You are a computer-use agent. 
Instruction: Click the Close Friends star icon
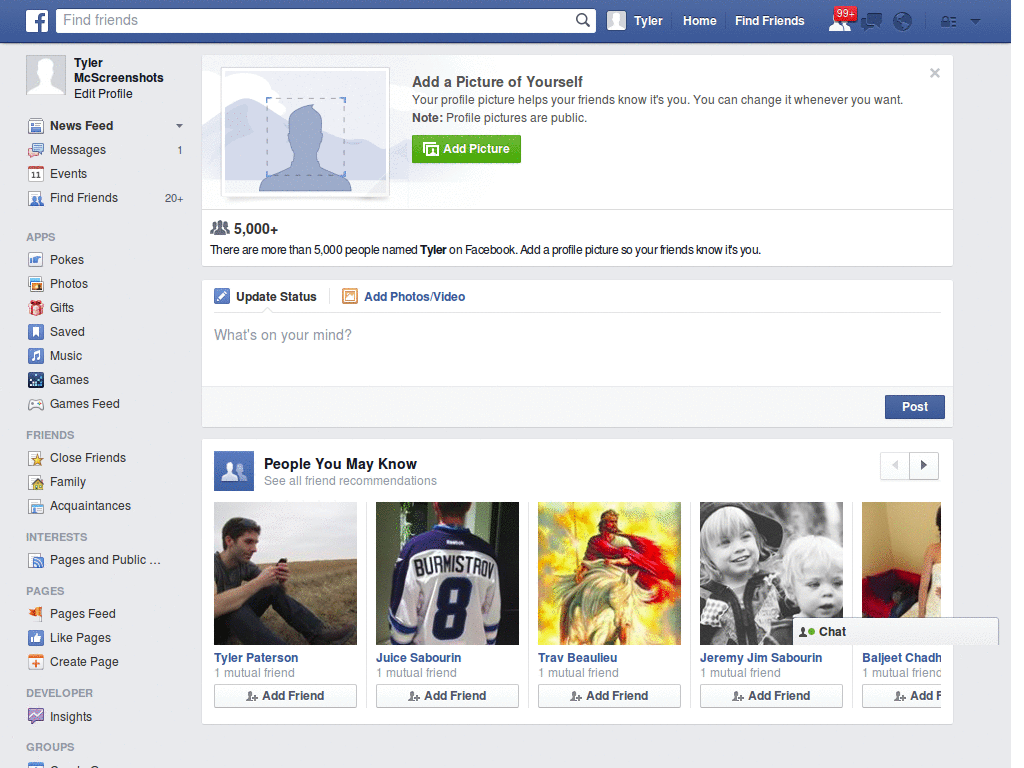click(x=36, y=458)
